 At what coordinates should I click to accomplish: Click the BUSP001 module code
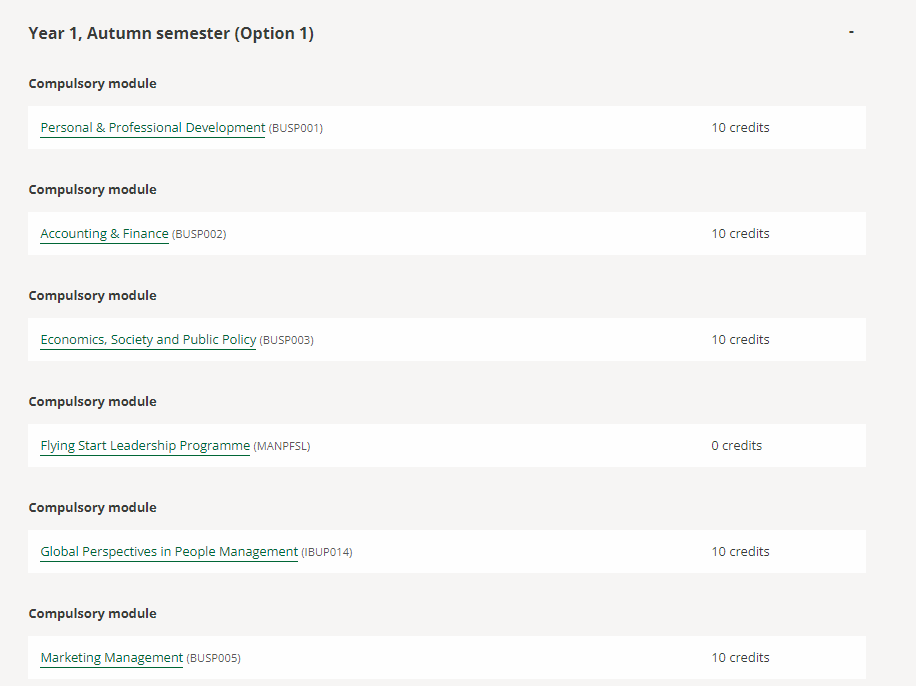coord(296,128)
